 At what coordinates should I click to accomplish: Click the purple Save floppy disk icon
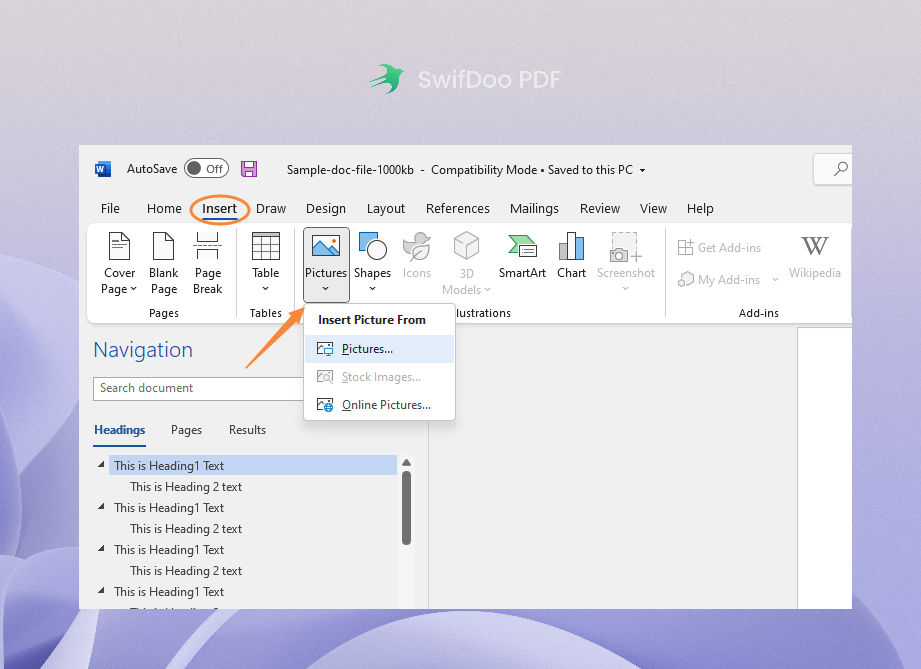coord(249,169)
